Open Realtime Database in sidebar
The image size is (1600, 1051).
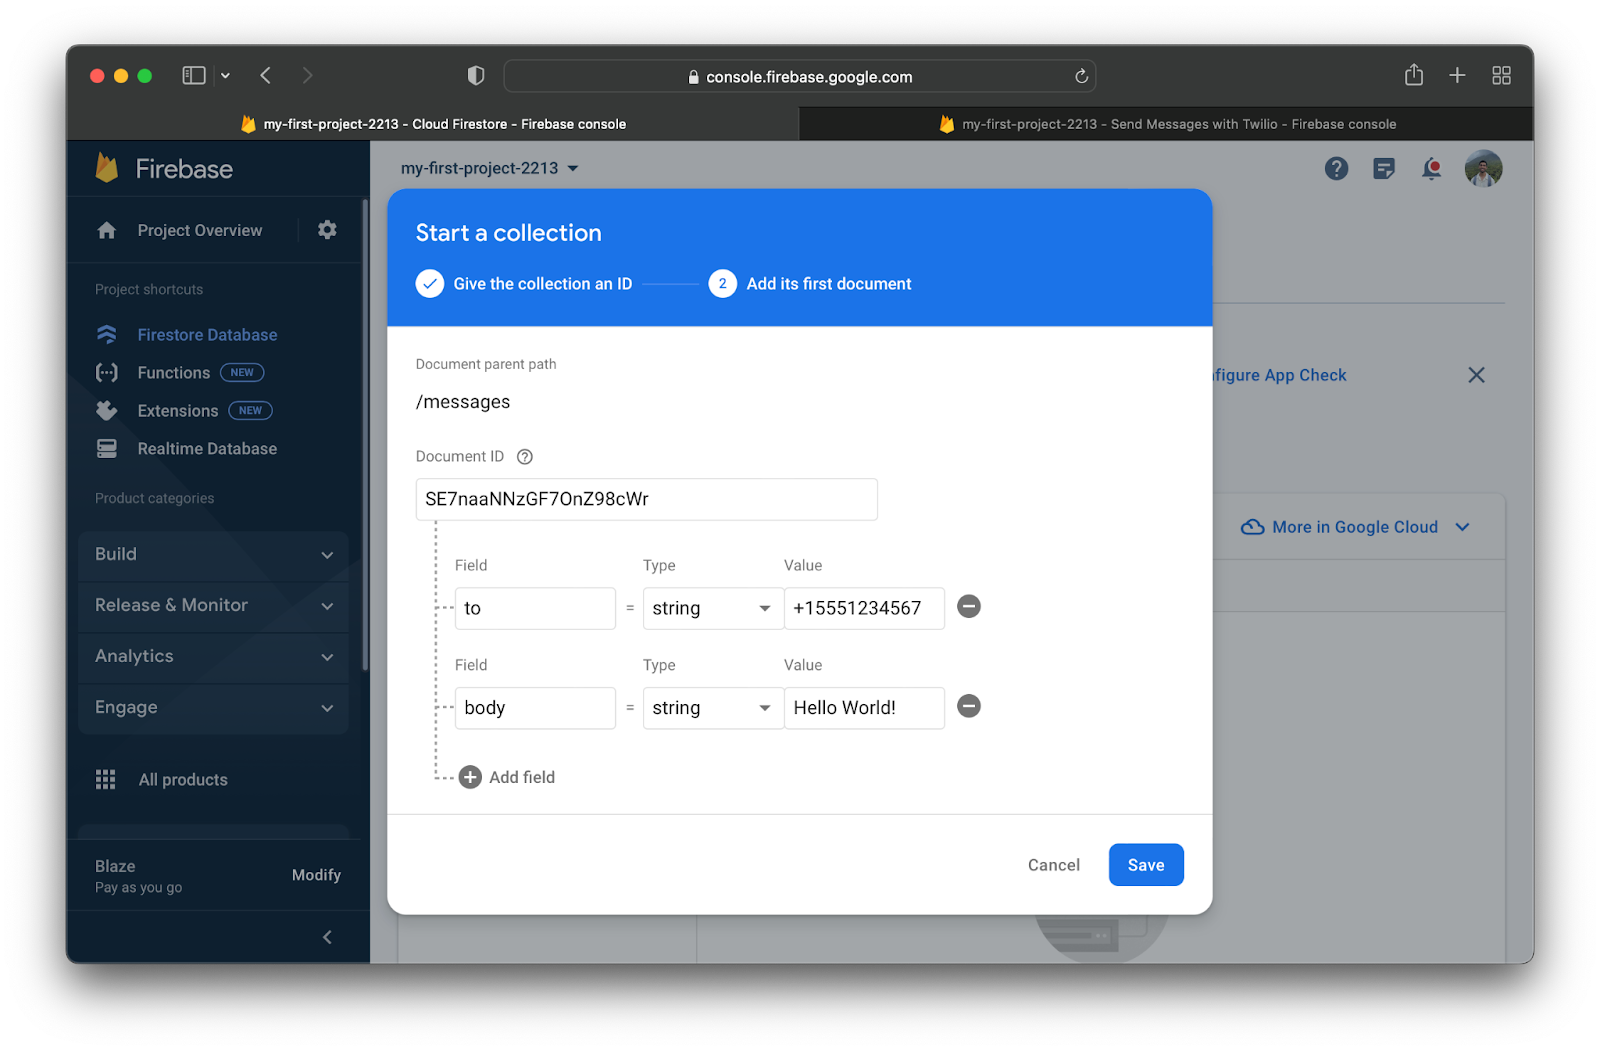pyautogui.click(x=207, y=449)
